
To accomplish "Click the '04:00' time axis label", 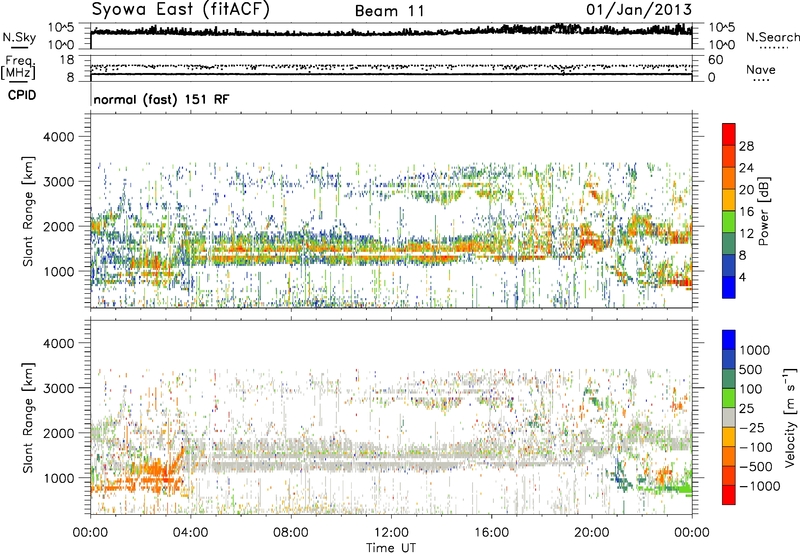I will pyautogui.click(x=191, y=533).
